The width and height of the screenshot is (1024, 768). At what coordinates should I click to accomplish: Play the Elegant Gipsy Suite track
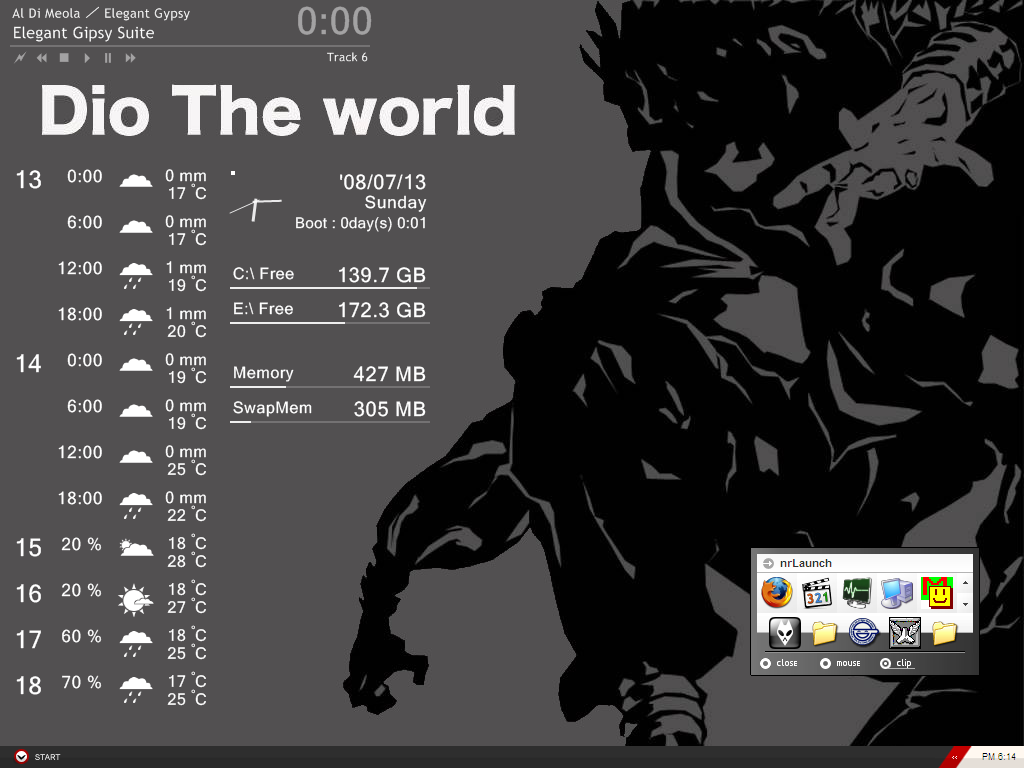coord(86,58)
